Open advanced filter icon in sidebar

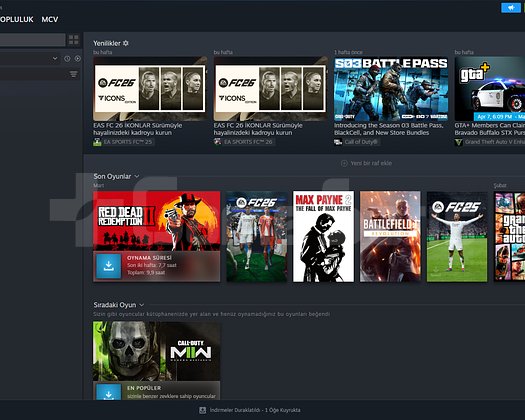pyautogui.click(x=73, y=74)
